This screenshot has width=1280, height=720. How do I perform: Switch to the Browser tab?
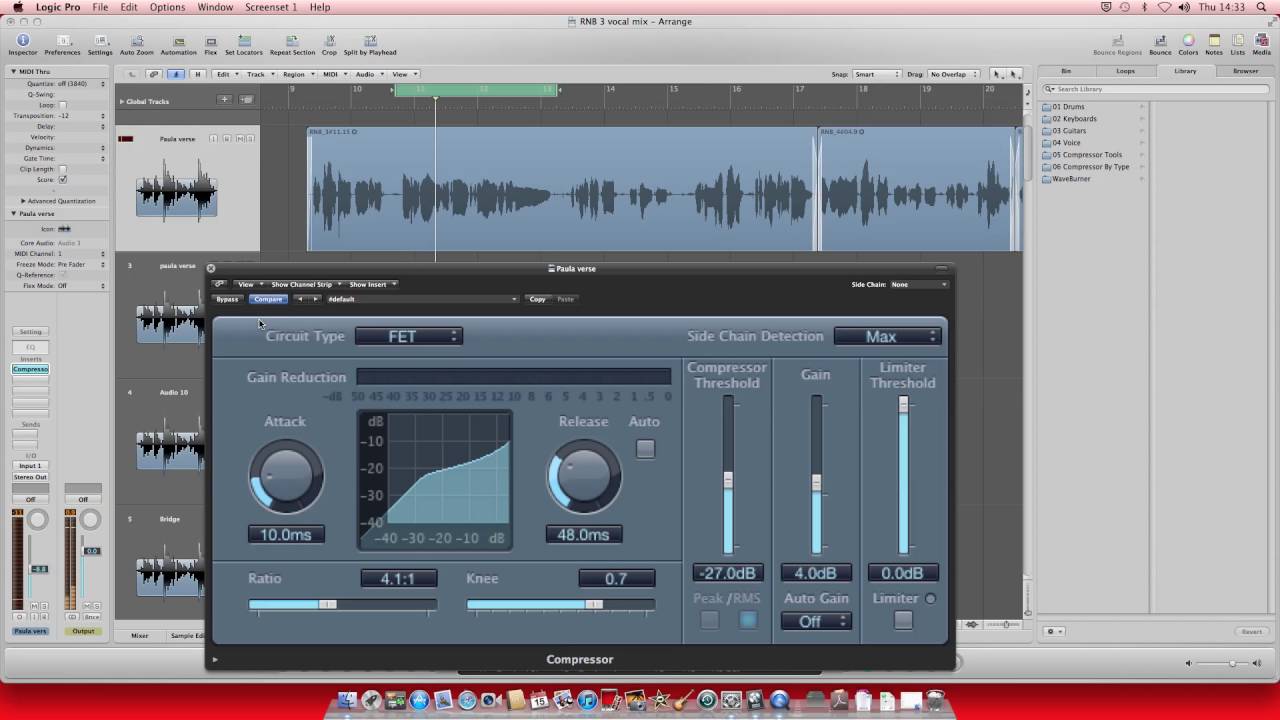[1245, 71]
